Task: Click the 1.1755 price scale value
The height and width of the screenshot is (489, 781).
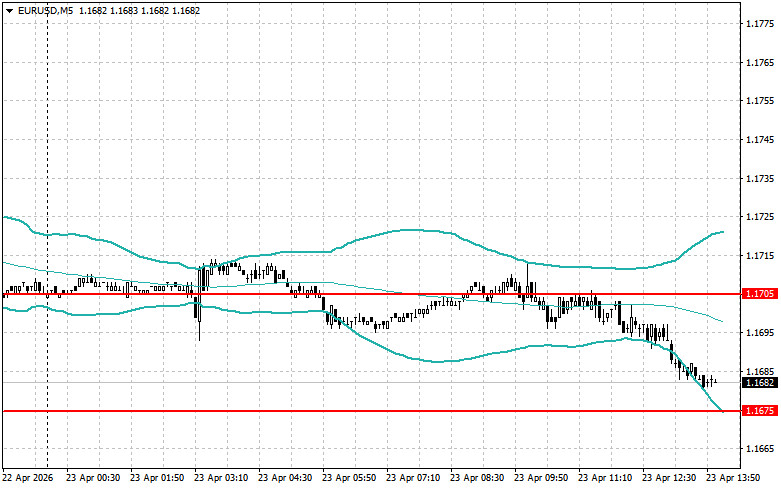Action: tap(760, 101)
